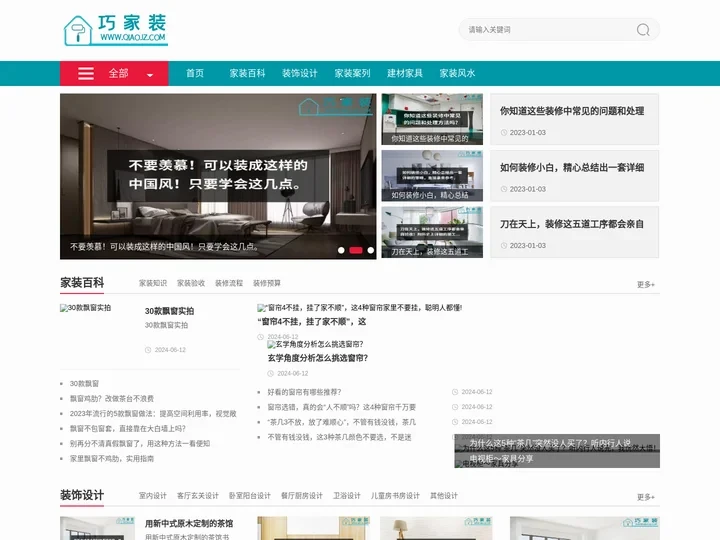
Task: Click the 巧家装 site logo
Action: click(x=115, y=30)
